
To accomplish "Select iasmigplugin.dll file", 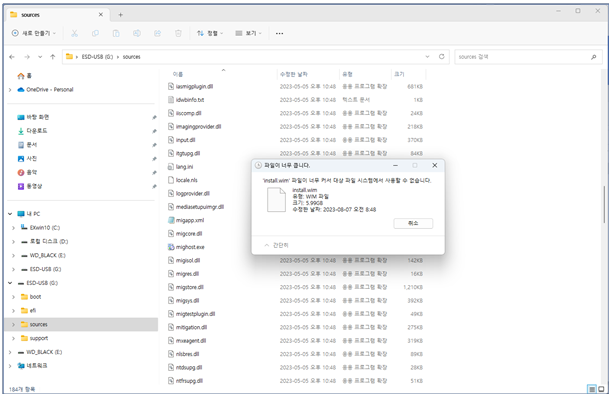I will click(190, 87).
